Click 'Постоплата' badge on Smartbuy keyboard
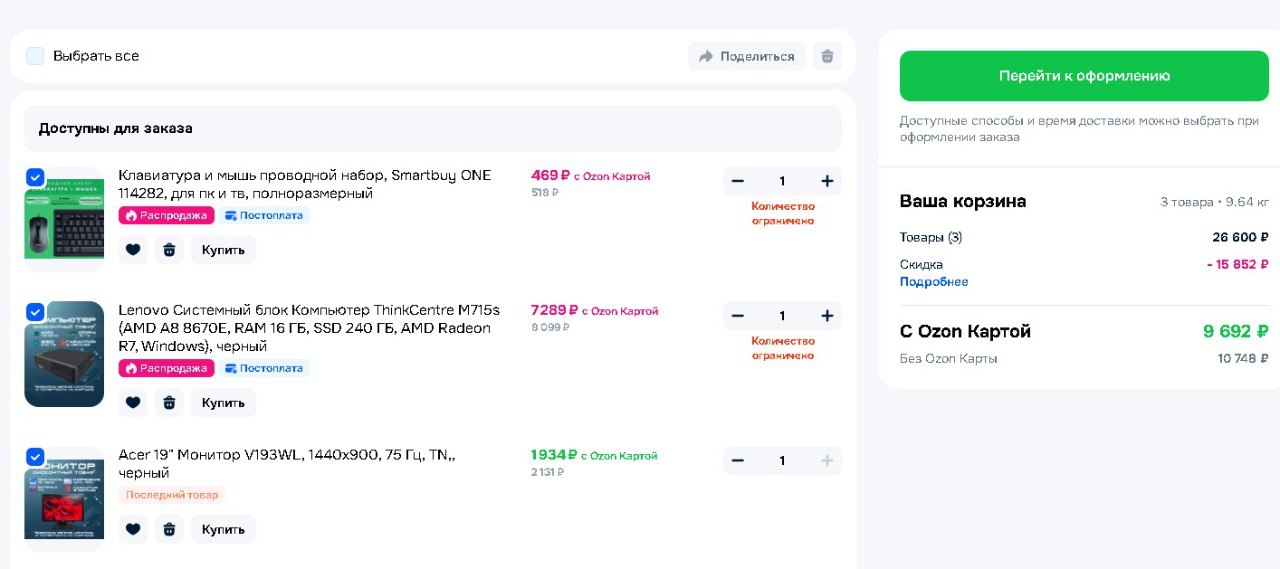 point(265,215)
